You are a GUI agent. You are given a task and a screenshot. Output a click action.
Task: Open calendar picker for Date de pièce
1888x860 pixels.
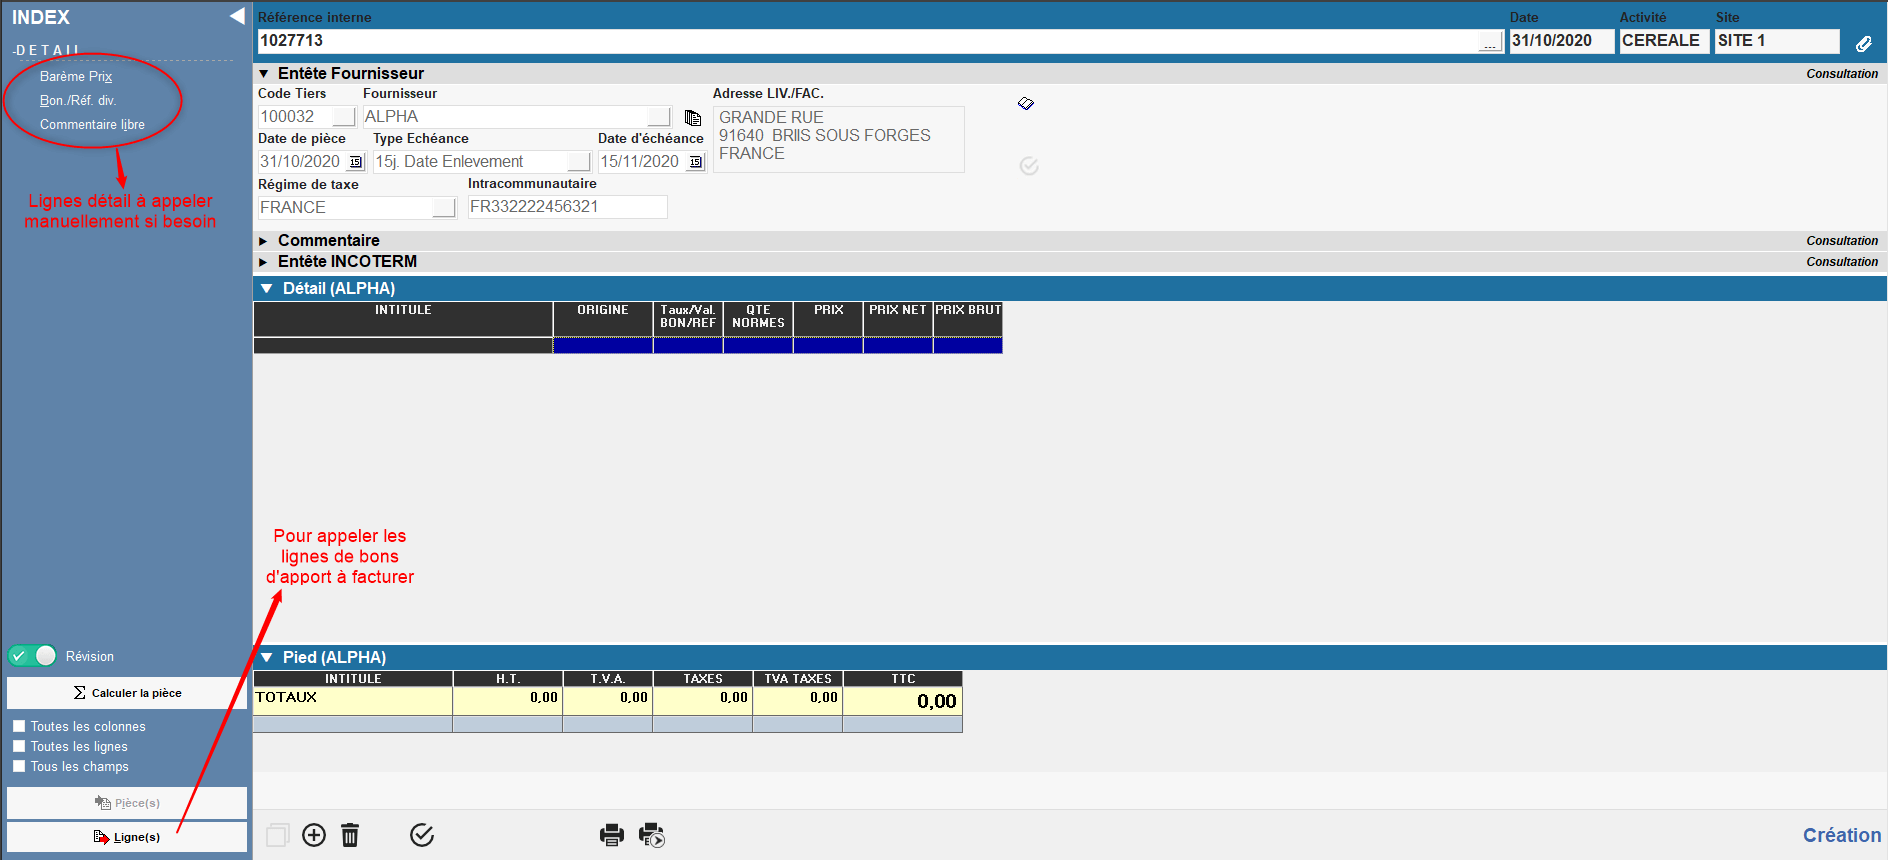point(356,162)
